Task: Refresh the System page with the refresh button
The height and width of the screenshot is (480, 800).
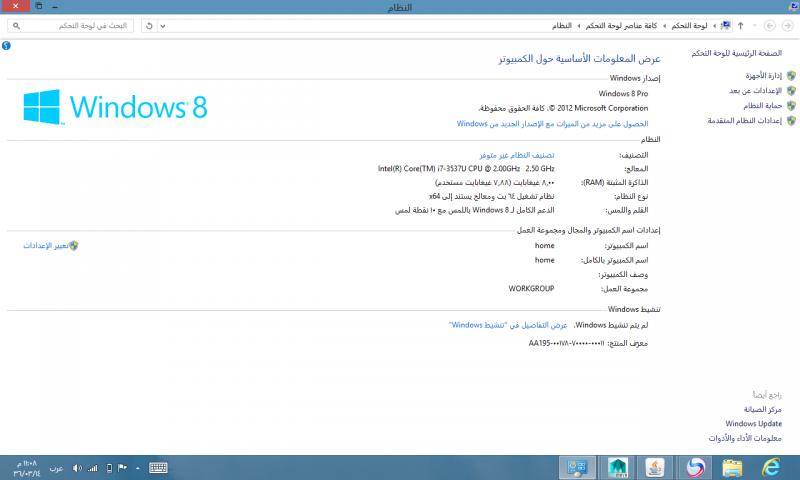Action: 149,26
